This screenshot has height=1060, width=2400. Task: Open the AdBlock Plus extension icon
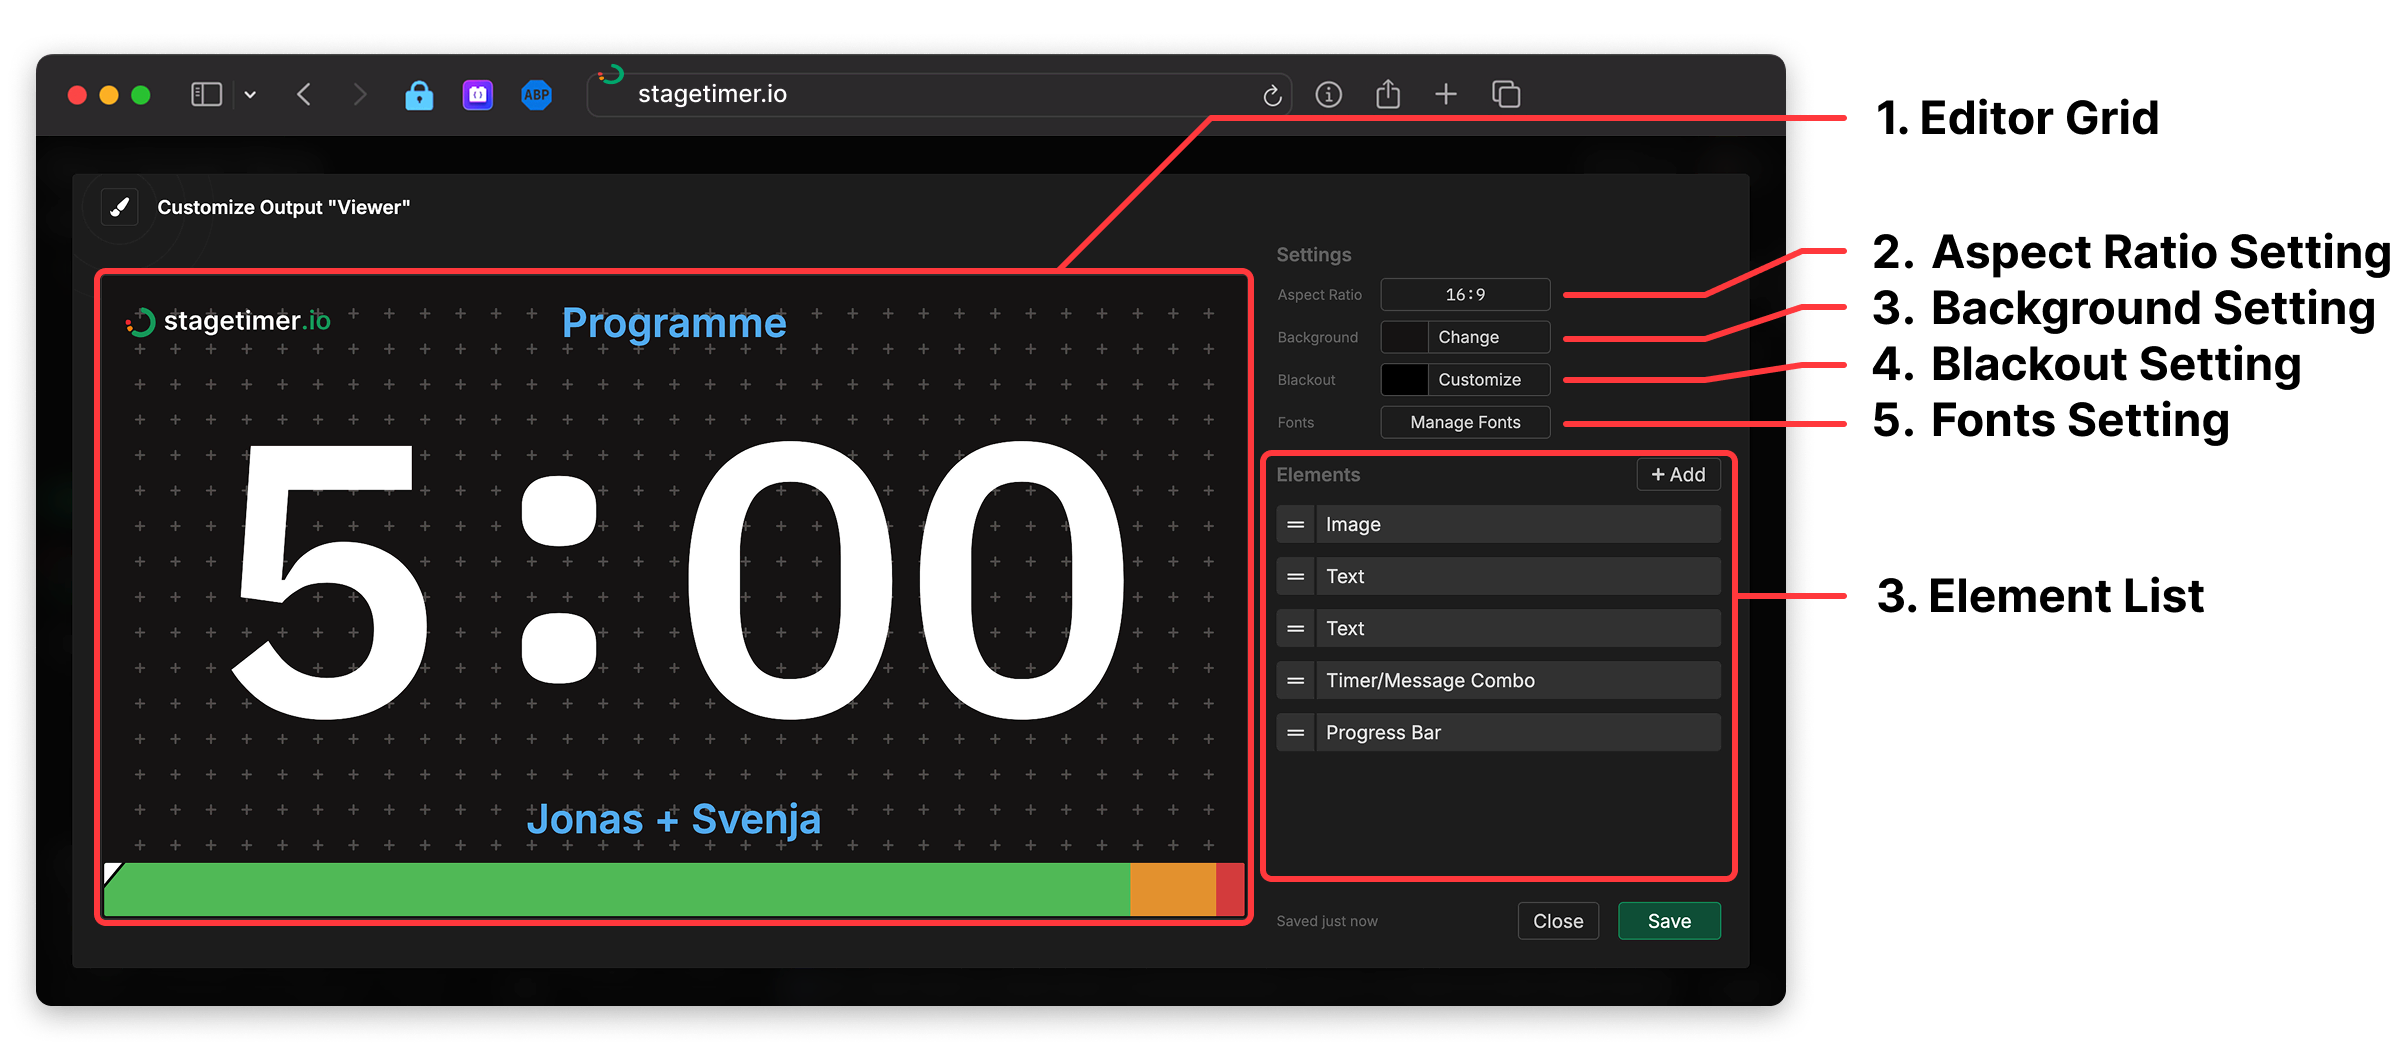click(536, 94)
